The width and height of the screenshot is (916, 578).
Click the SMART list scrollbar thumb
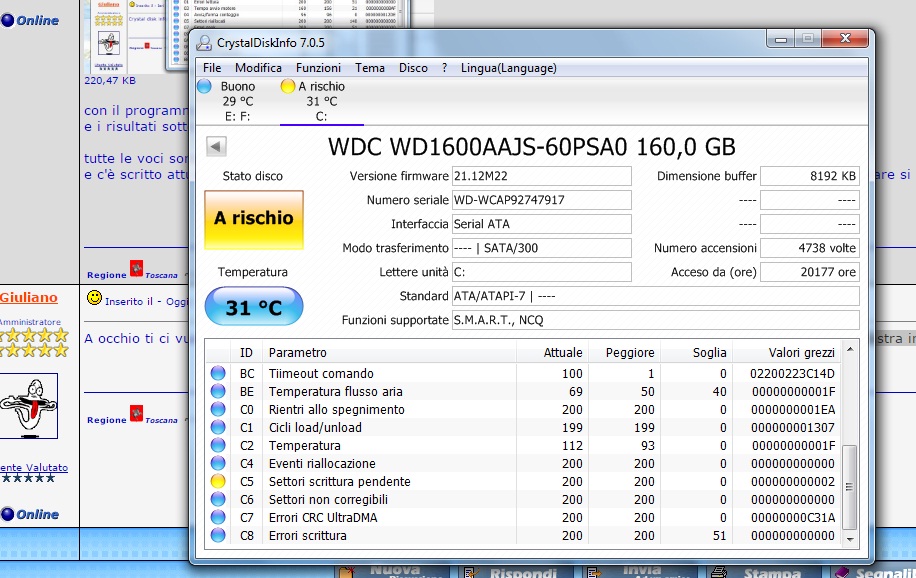coord(850,487)
